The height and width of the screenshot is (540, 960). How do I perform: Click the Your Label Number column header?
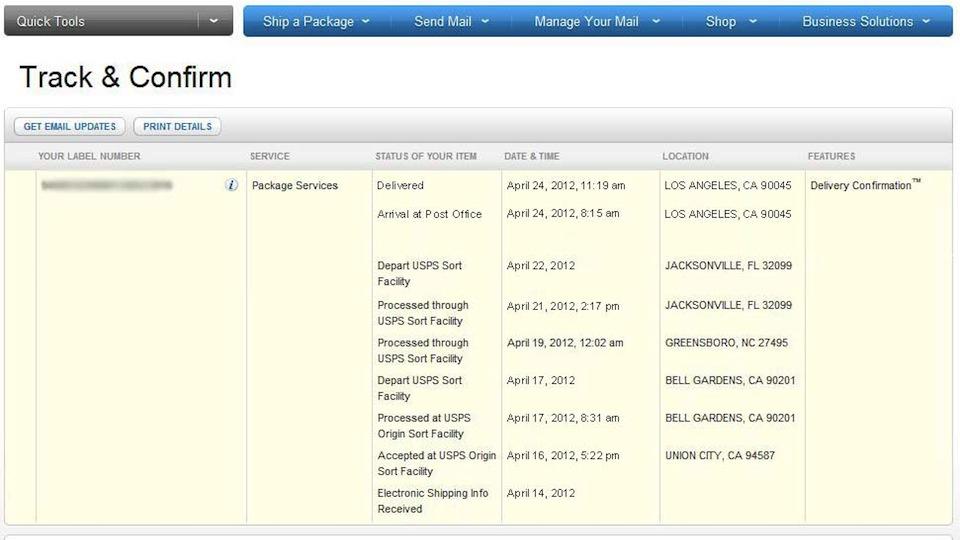pos(89,156)
